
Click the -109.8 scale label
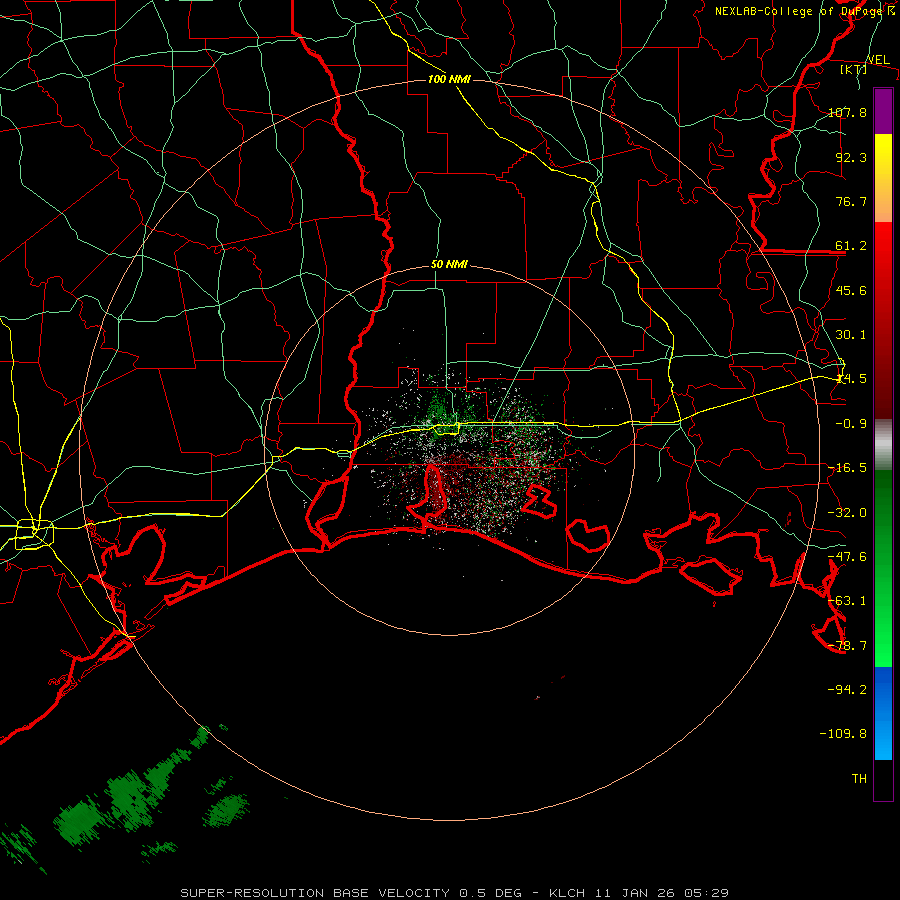pyautogui.click(x=843, y=734)
